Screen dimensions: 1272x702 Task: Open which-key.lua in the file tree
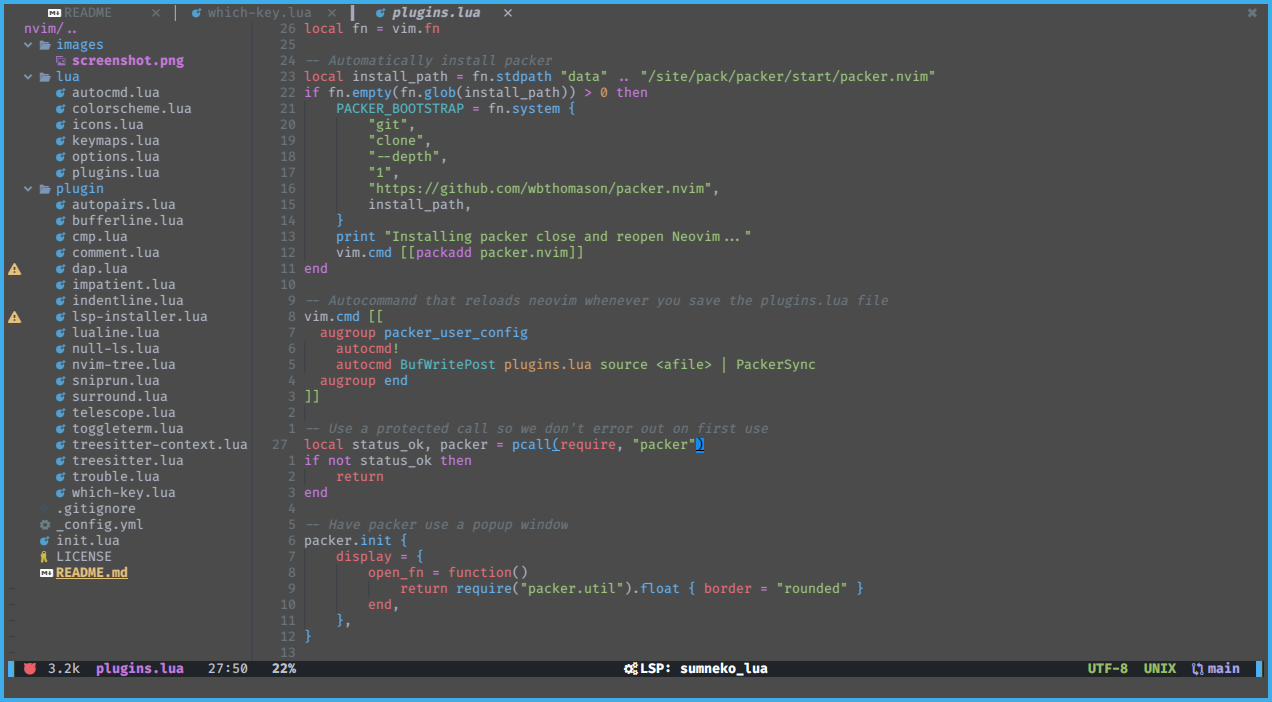pyautogui.click(x=123, y=493)
